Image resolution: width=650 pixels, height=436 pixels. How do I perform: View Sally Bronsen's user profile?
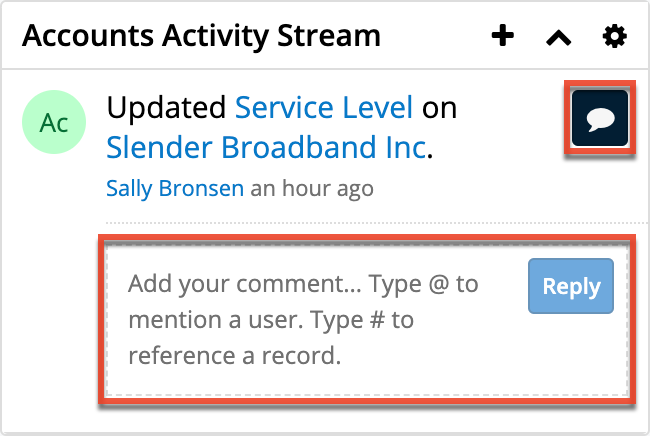point(174,188)
